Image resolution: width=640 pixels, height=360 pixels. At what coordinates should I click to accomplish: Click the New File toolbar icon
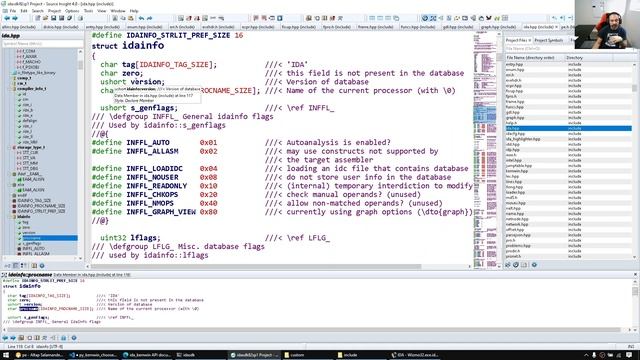[38, 18]
